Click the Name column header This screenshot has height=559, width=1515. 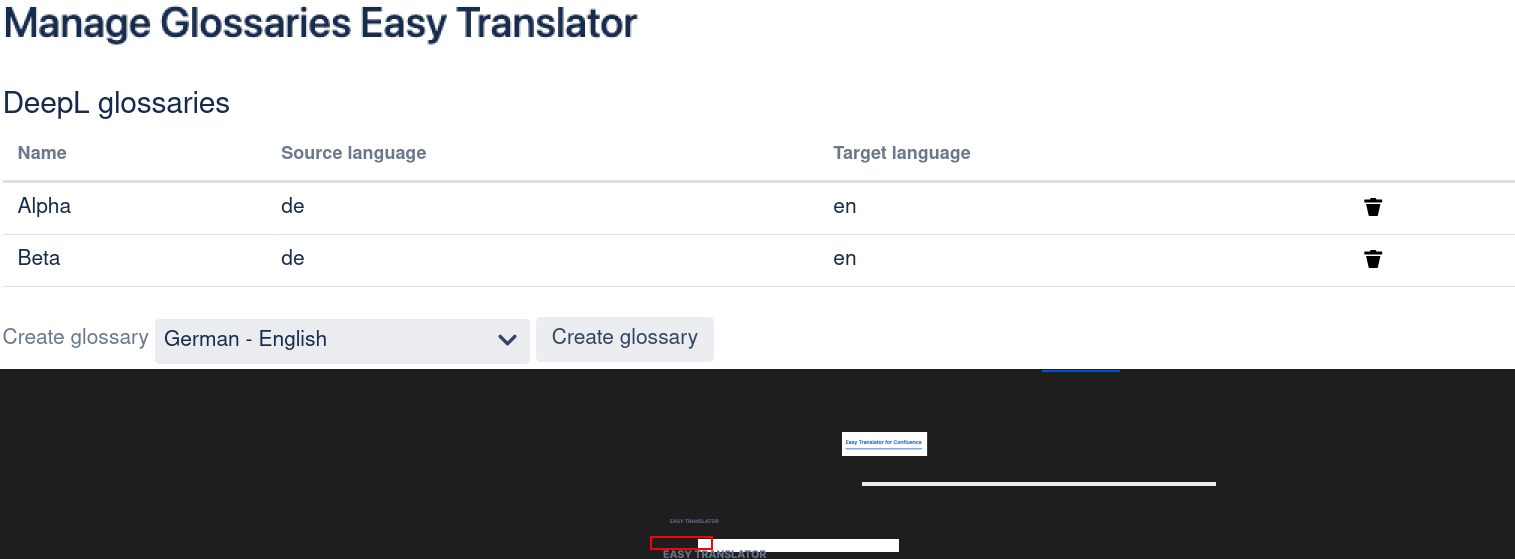(x=42, y=153)
